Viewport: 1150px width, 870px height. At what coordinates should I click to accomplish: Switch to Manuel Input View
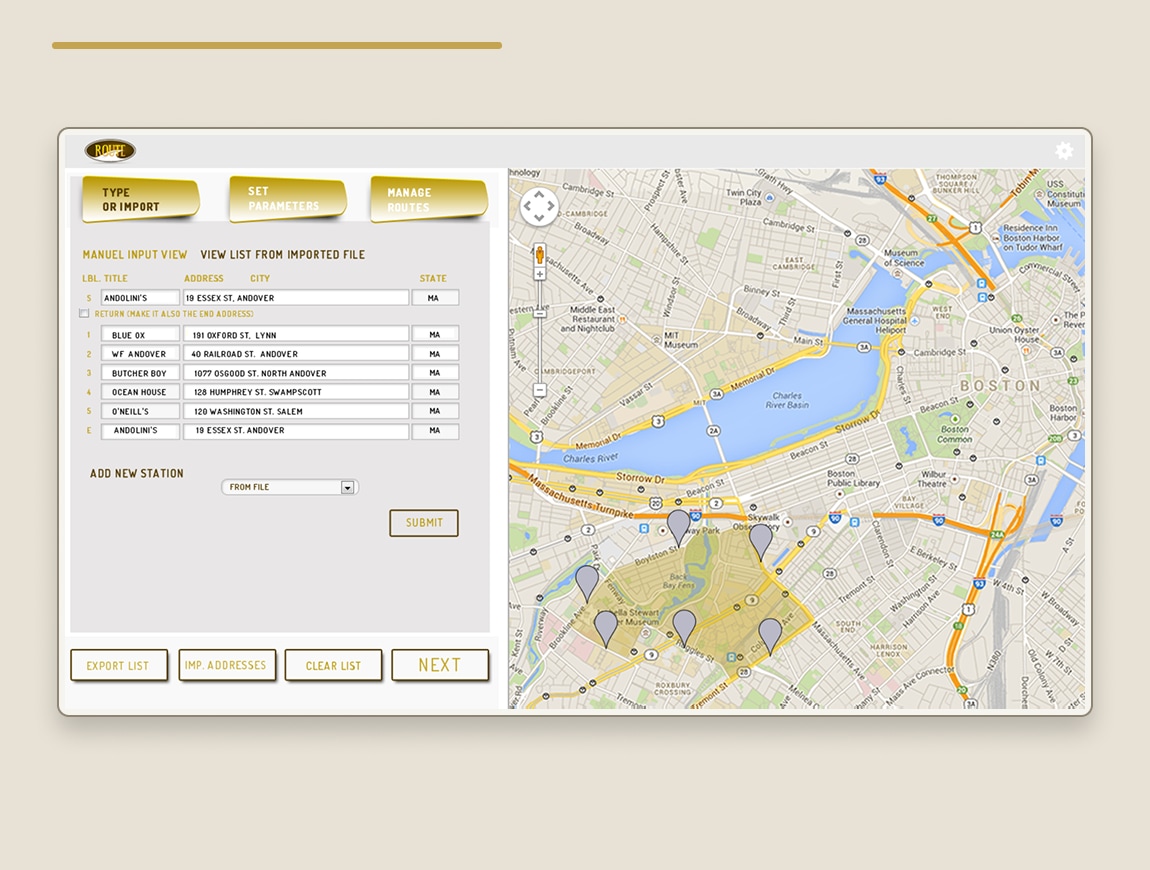point(135,255)
